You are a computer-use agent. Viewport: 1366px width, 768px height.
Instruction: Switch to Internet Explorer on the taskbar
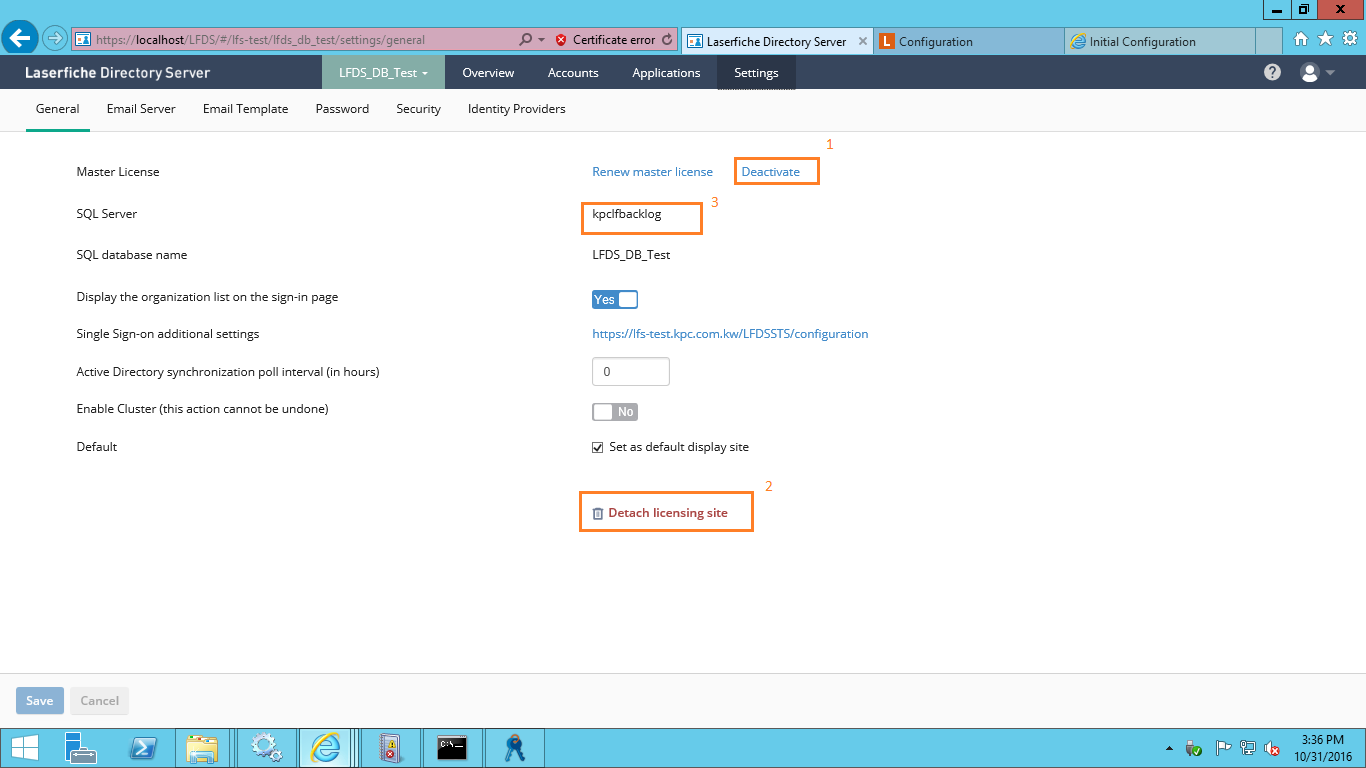click(x=326, y=747)
